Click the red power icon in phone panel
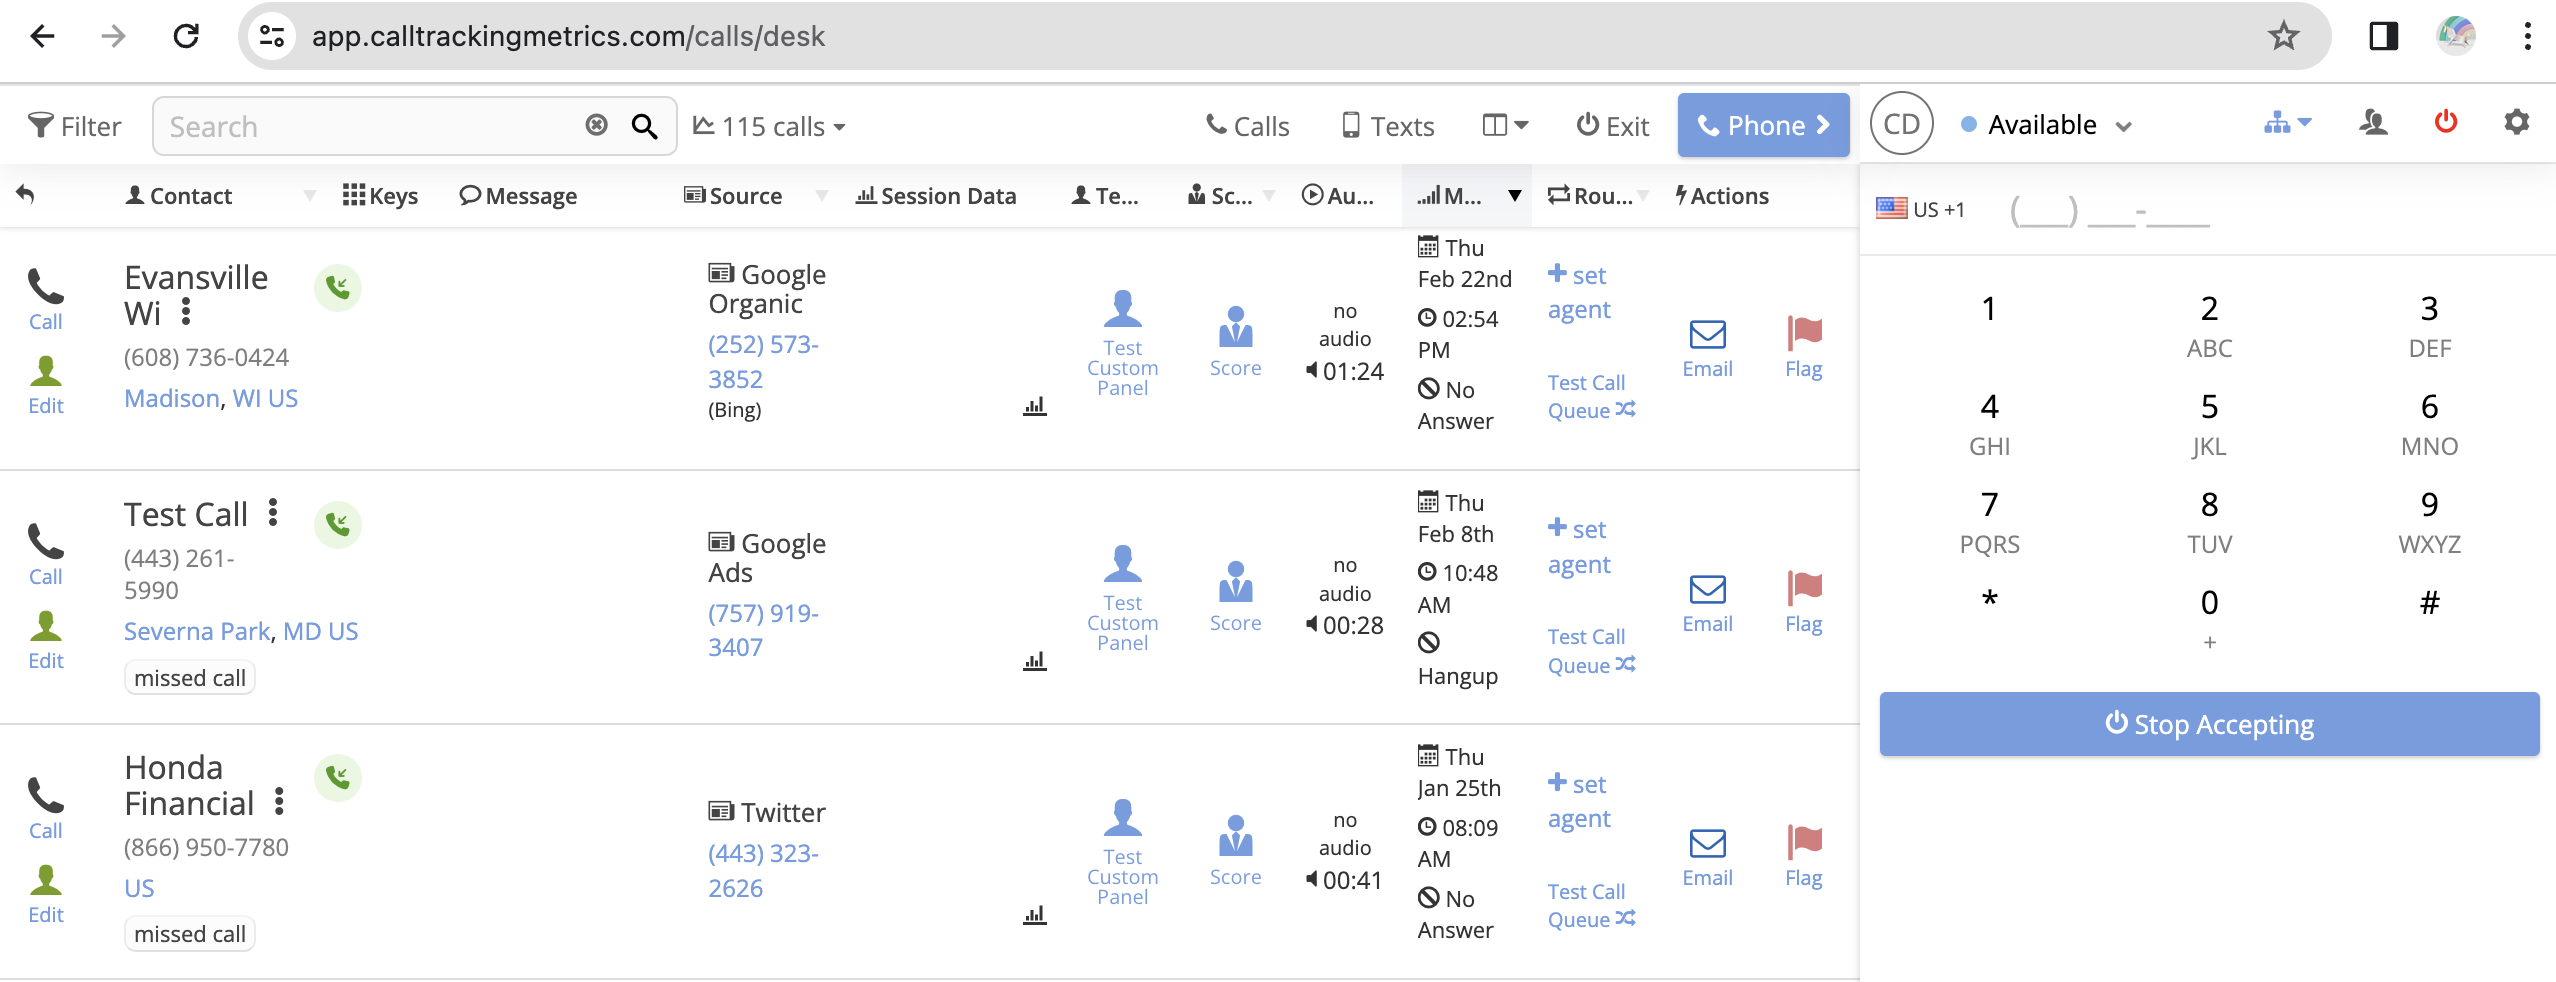 [x=2445, y=123]
